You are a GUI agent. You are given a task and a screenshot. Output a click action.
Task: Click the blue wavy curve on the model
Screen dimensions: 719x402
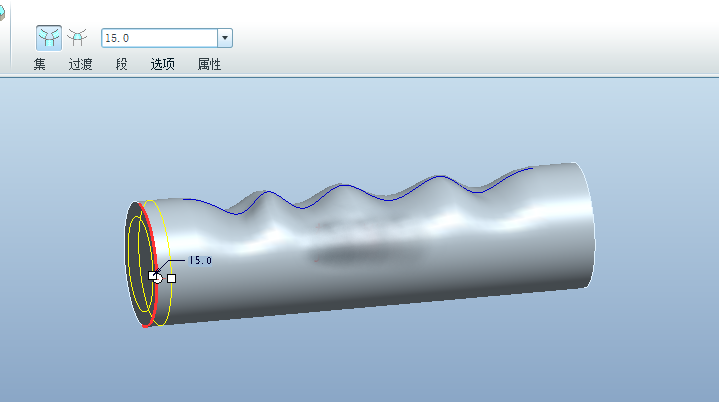coord(344,186)
